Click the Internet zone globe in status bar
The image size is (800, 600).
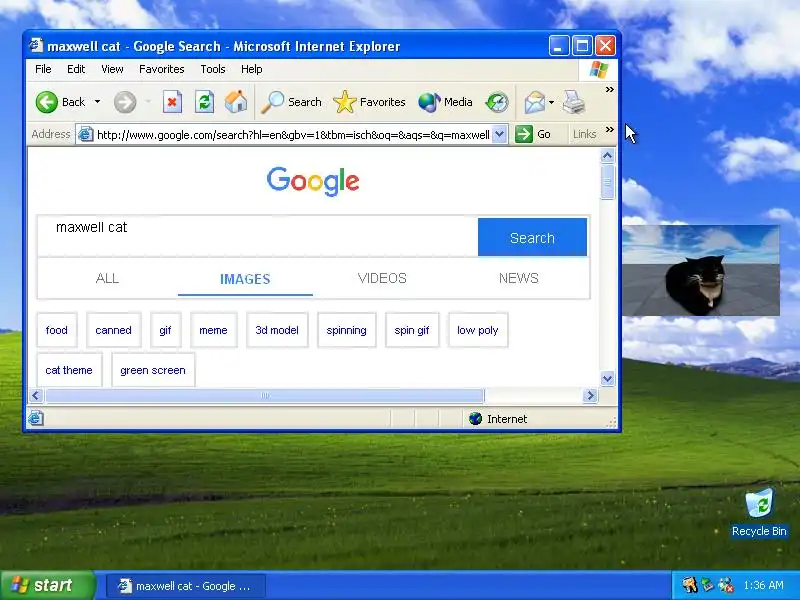tap(476, 418)
